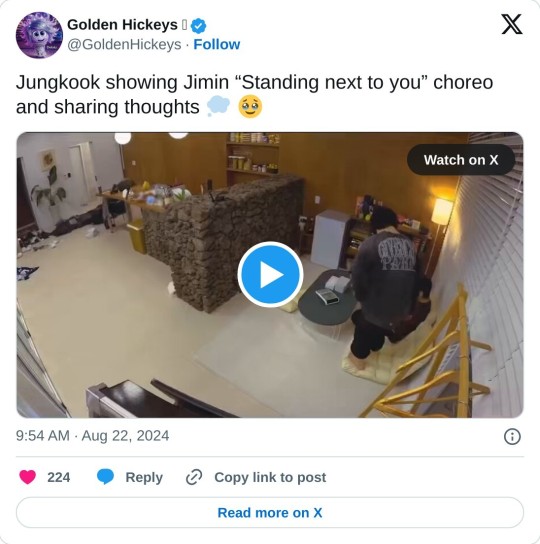The image size is (540, 544).
Task: Click the Read more on X button
Action: click(x=270, y=513)
